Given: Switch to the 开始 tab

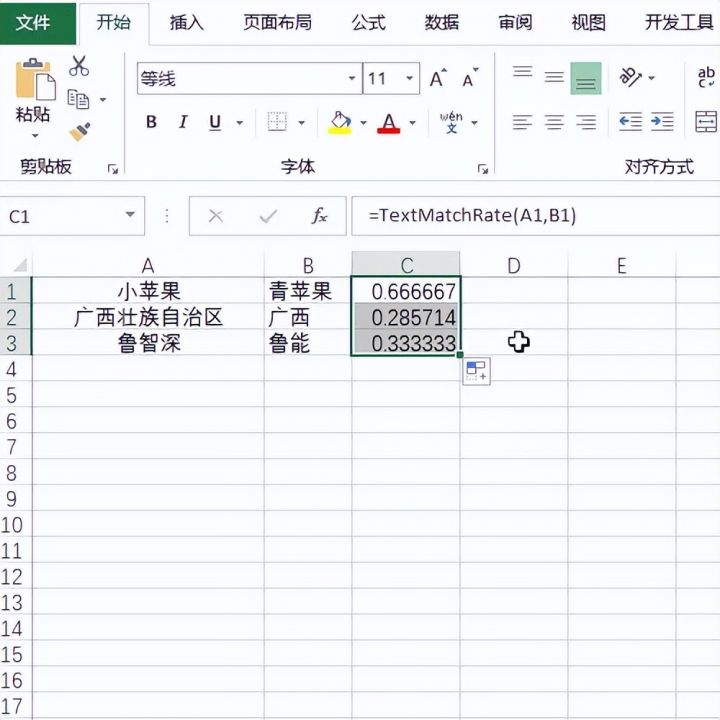Looking at the screenshot, I should coord(113,22).
